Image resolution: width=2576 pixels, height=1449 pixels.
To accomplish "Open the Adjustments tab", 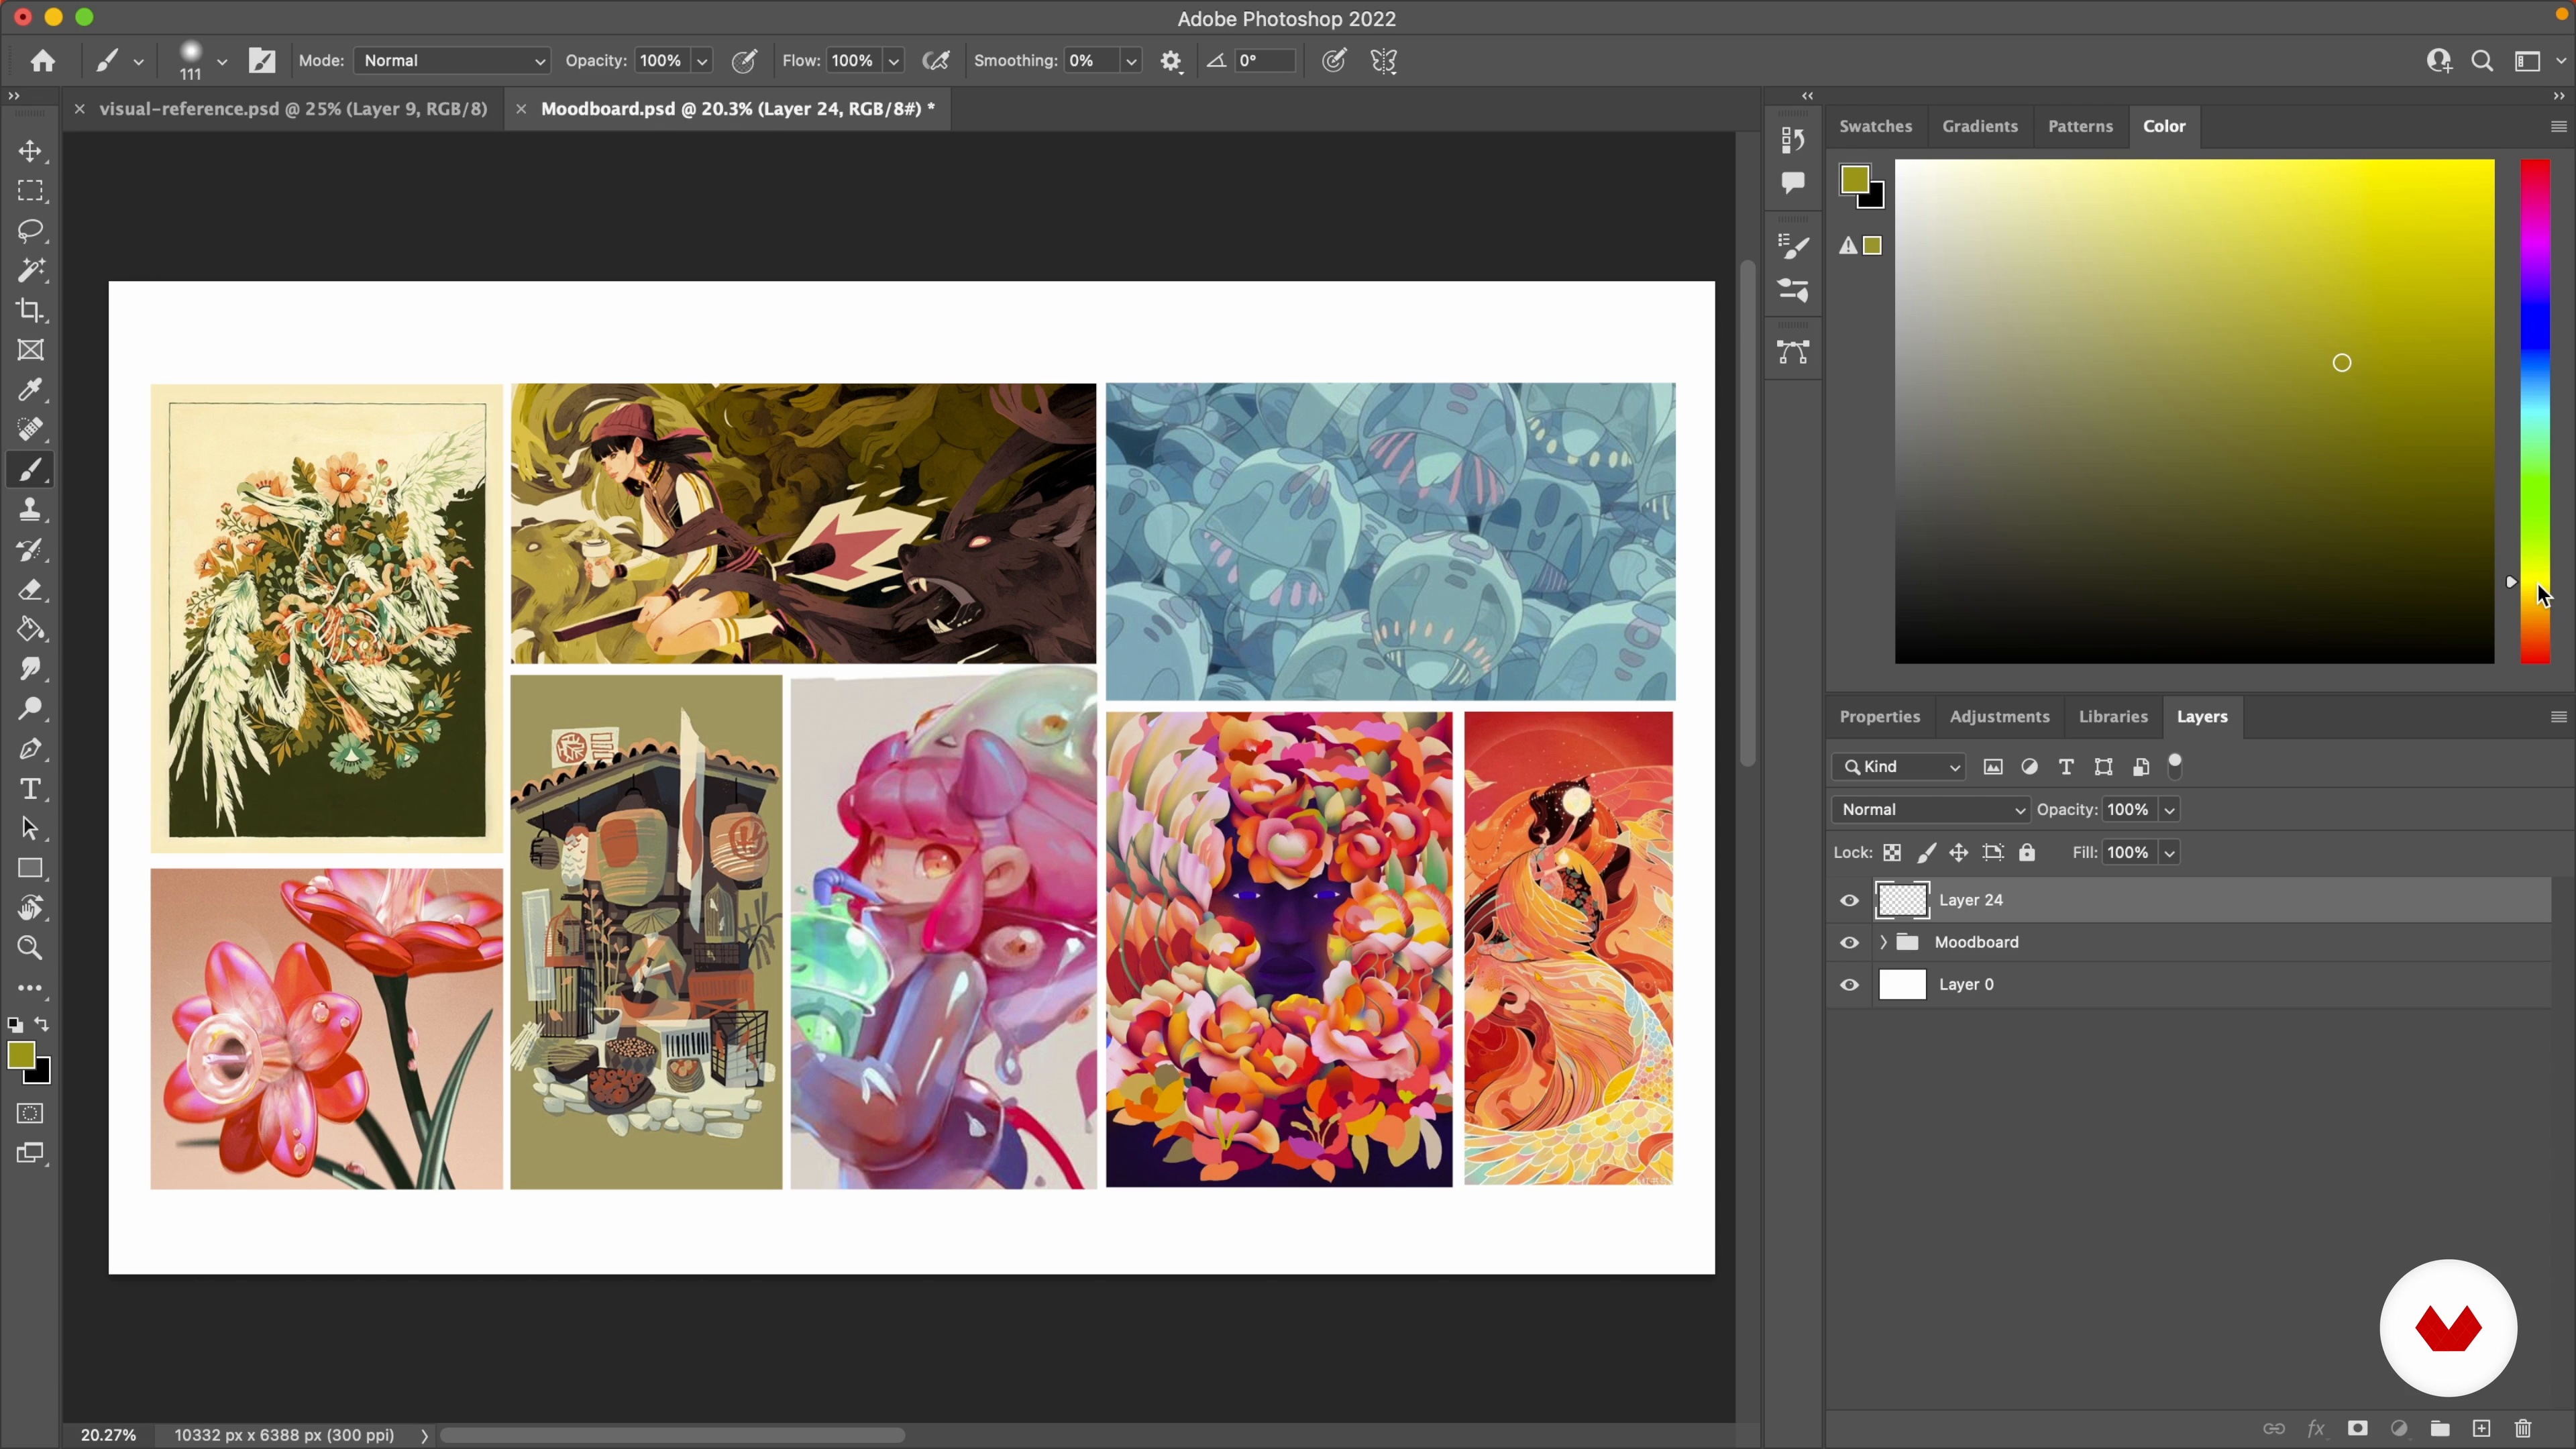I will 2000,717.
